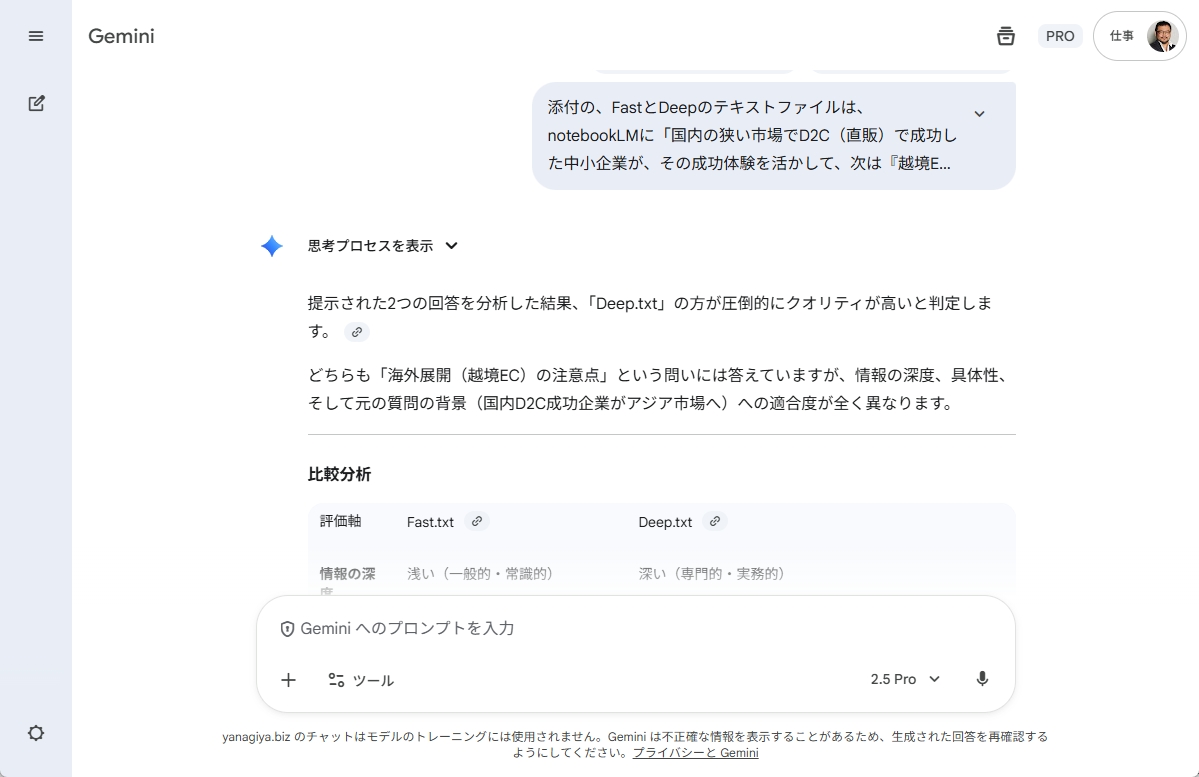Image resolution: width=1199 pixels, height=777 pixels.
Task: Click the Gemini prompt input field
Action: (x=600, y=628)
